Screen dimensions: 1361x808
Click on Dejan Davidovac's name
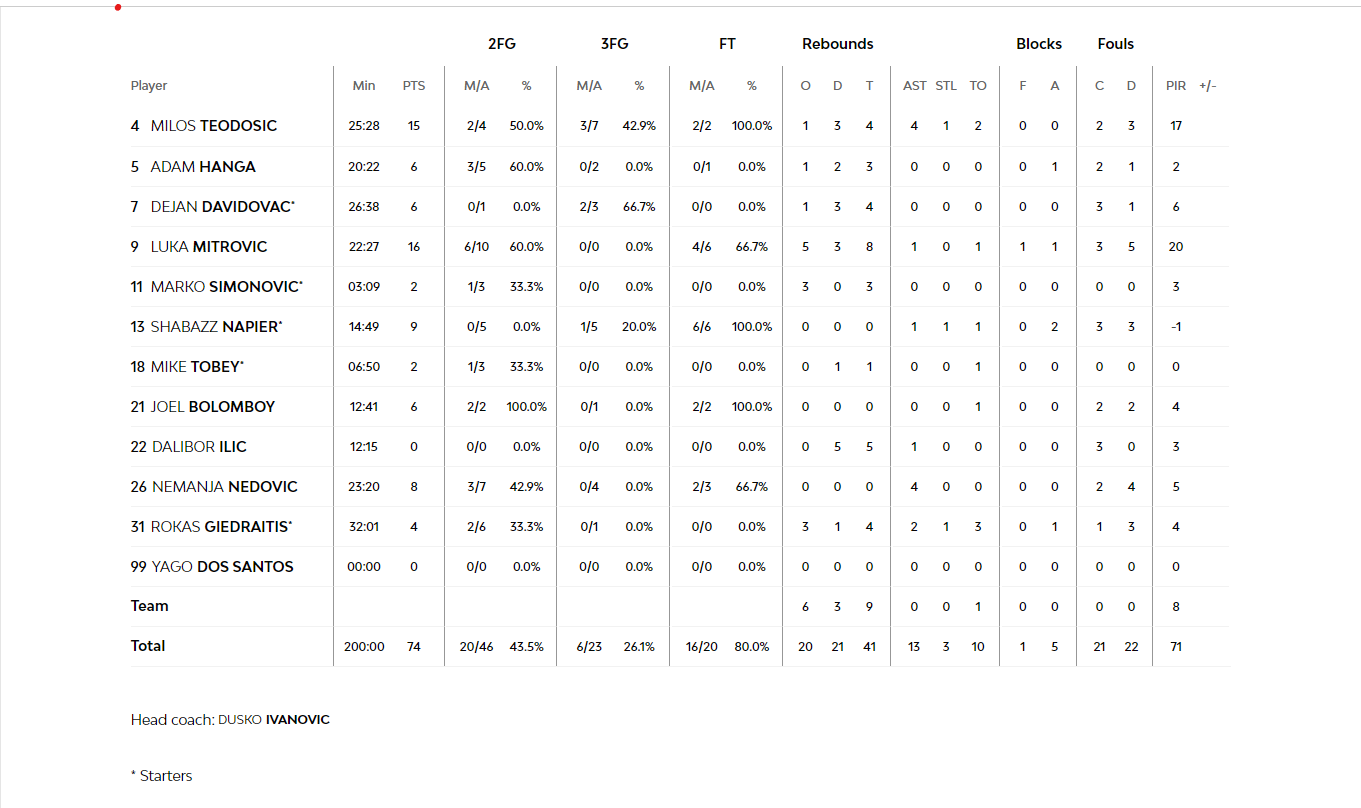click(221, 207)
